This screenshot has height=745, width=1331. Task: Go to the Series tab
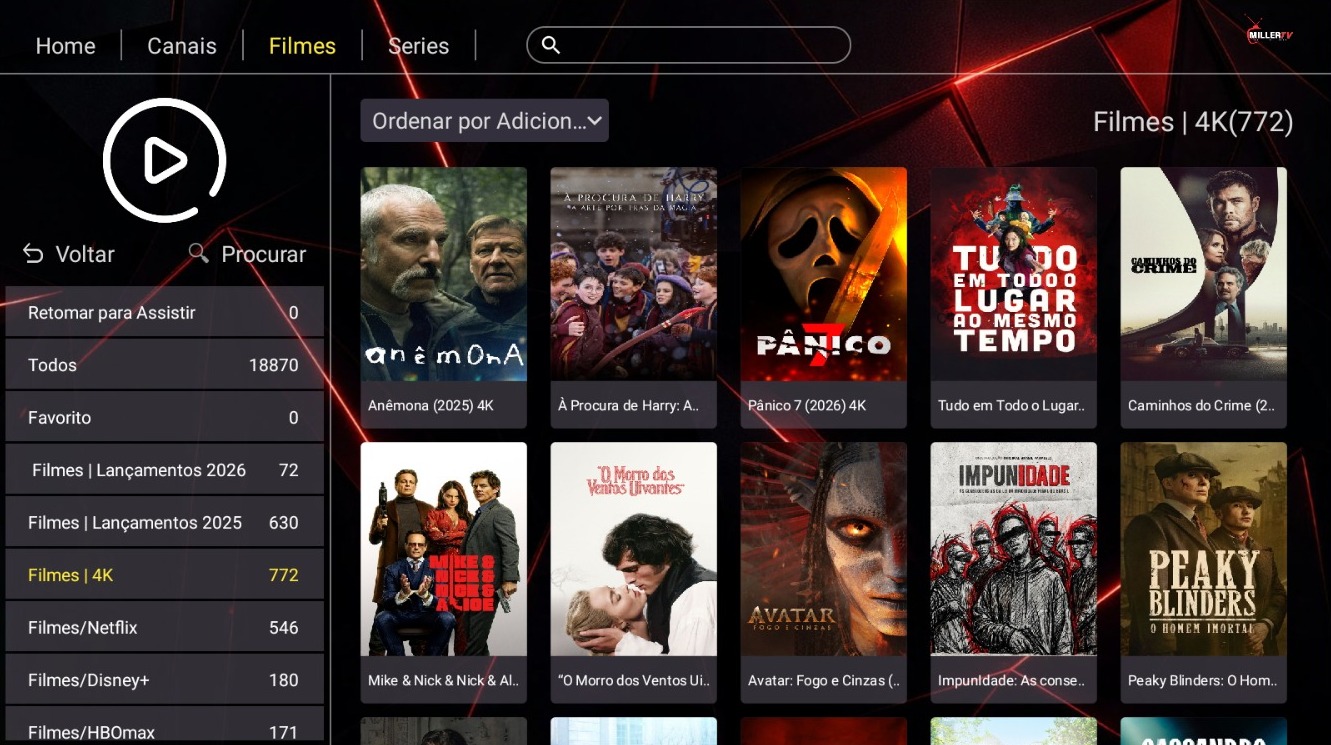point(418,46)
